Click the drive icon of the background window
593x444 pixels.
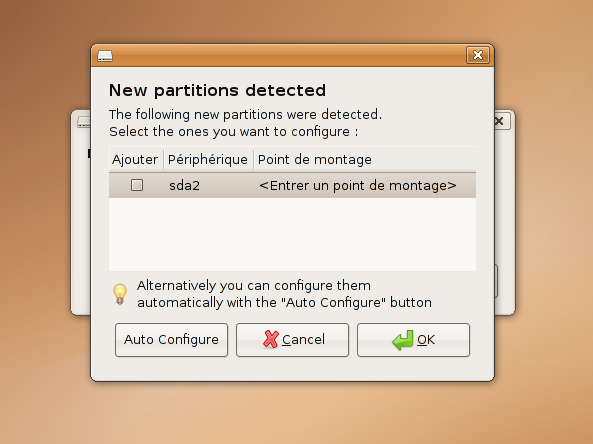(x=84, y=122)
